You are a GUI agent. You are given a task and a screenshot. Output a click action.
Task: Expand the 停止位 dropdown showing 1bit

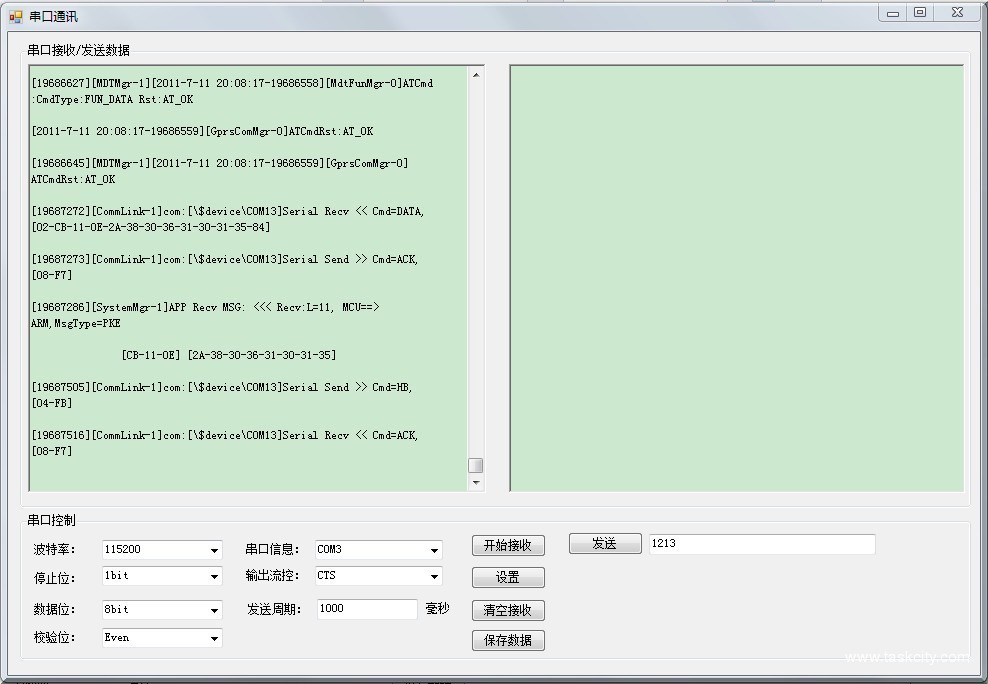(x=214, y=577)
